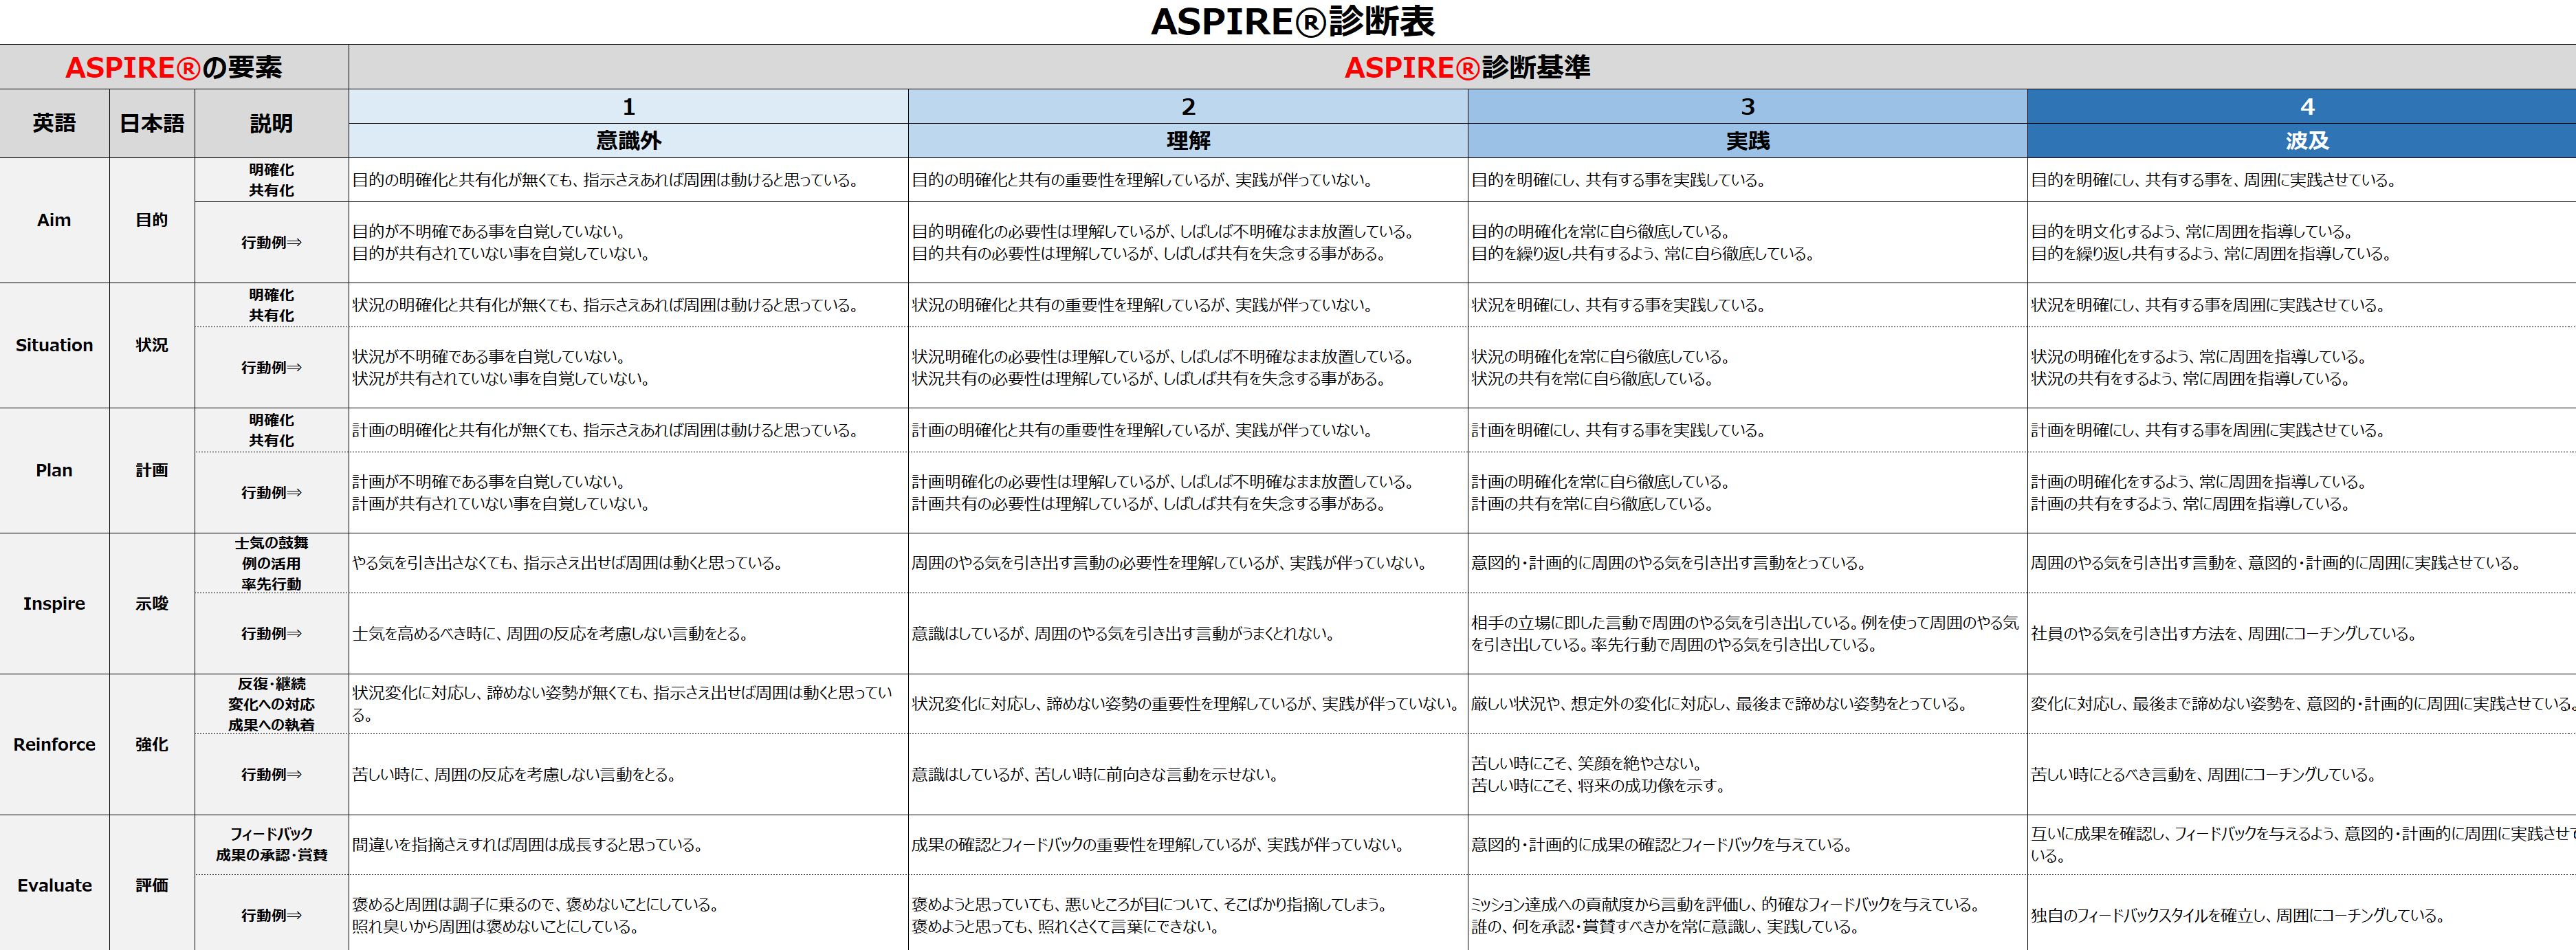Select cell "目的の明確化と共有の重要性を理解しているが…"
This screenshot has height=950, width=2576.
[1188, 180]
